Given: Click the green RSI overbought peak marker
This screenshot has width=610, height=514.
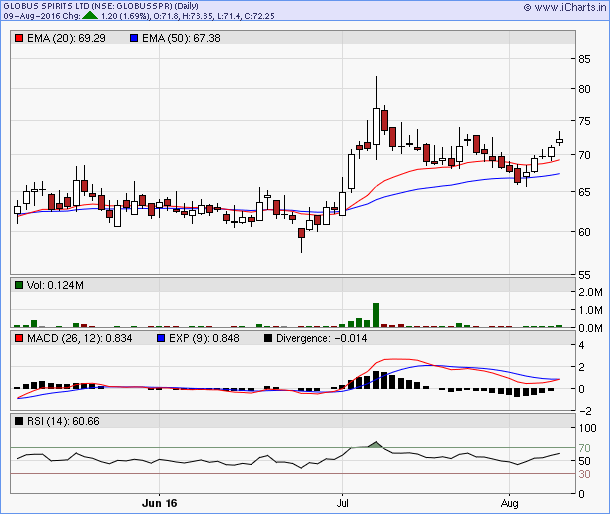Looking at the screenshot, I should click(x=375, y=444).
